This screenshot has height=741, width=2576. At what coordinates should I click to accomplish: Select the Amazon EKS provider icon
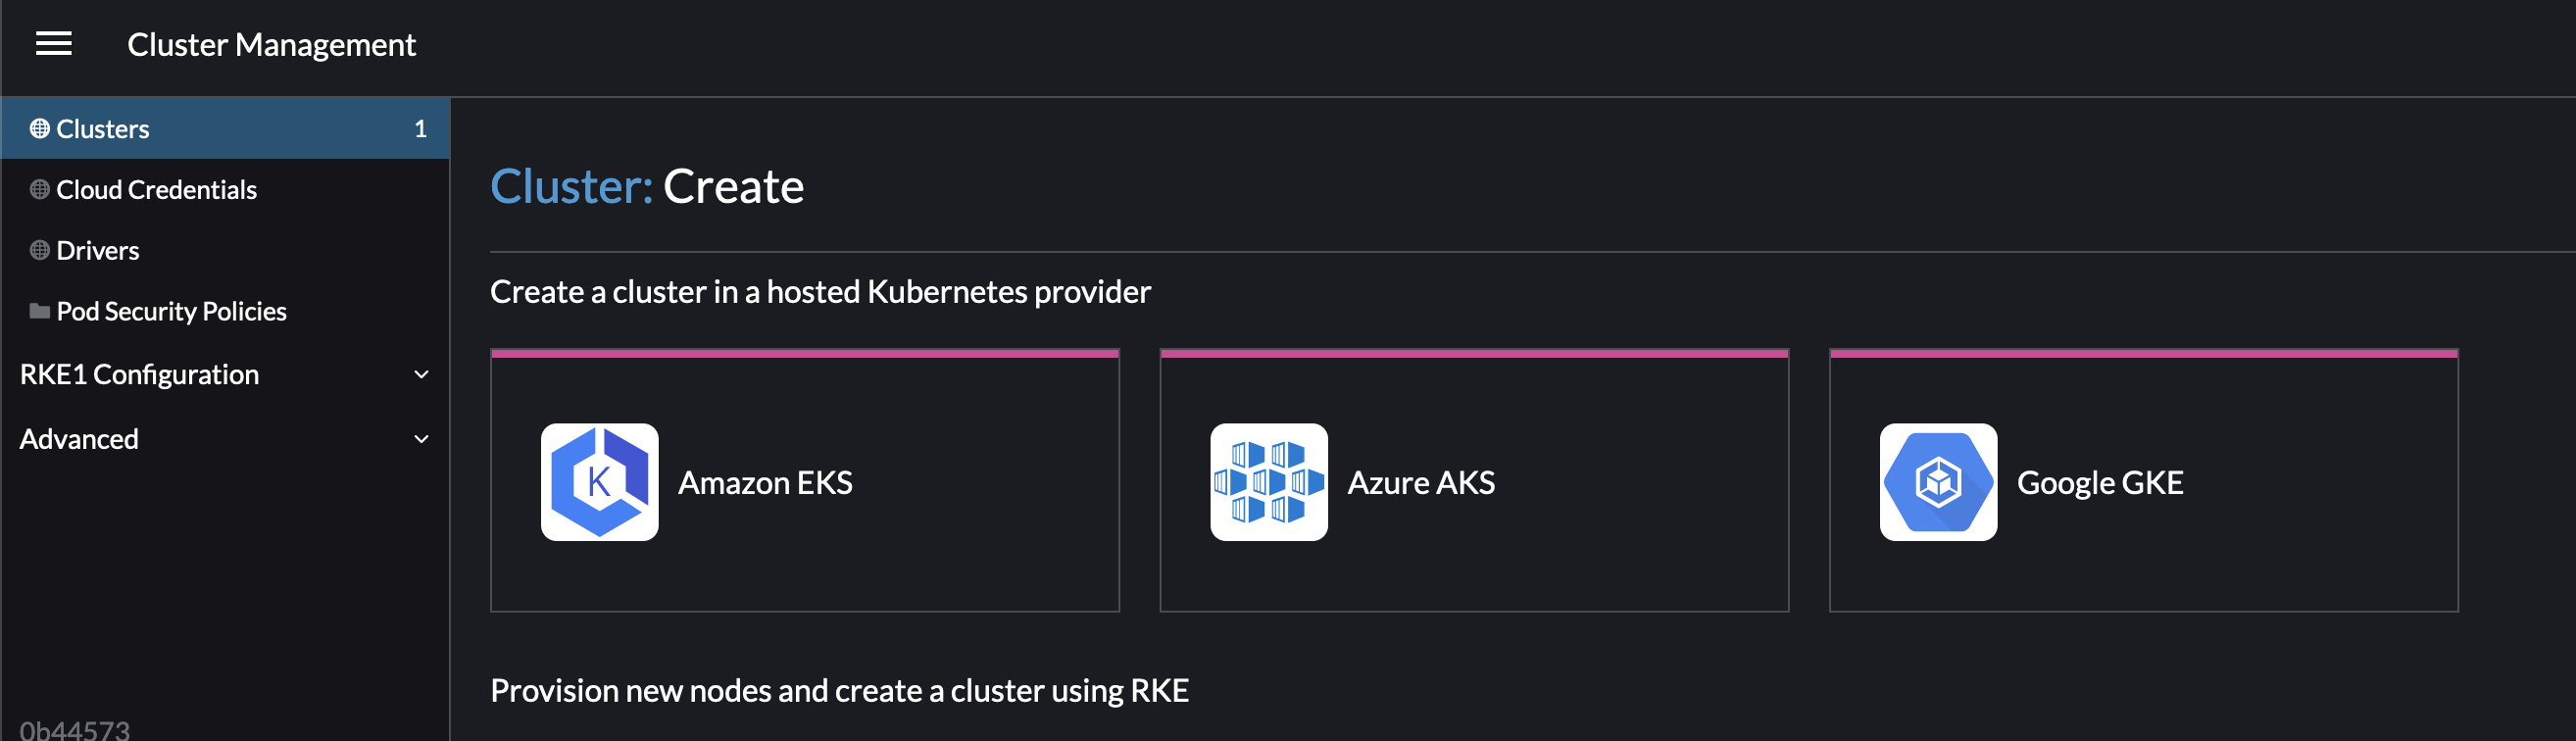(599, 482)
